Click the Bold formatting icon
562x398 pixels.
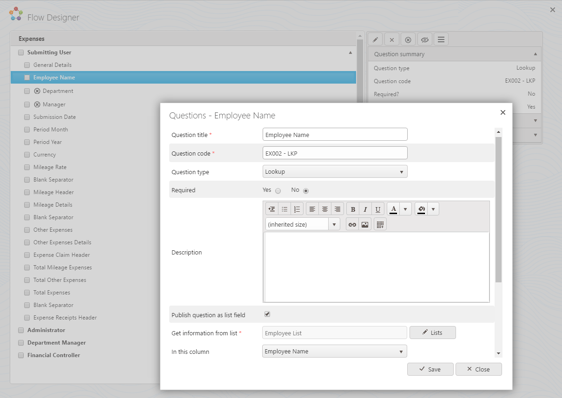pos(353,209)
